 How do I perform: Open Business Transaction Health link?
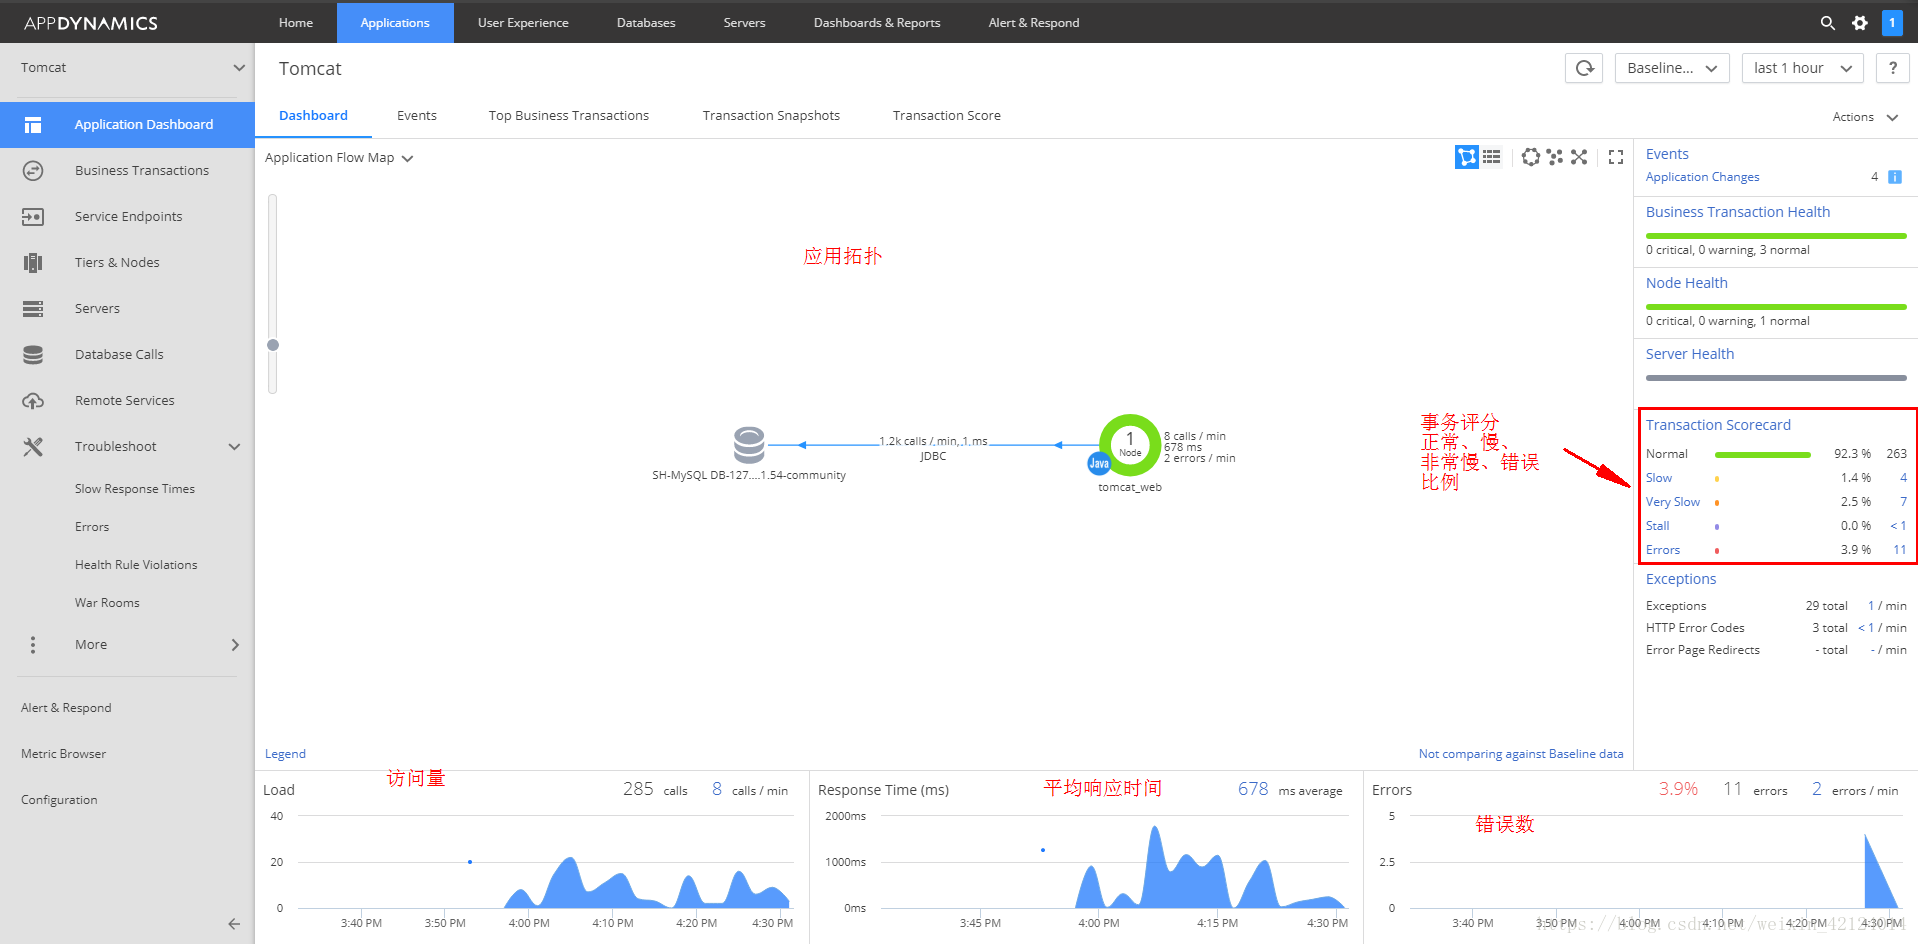(x=1738, y=212)
